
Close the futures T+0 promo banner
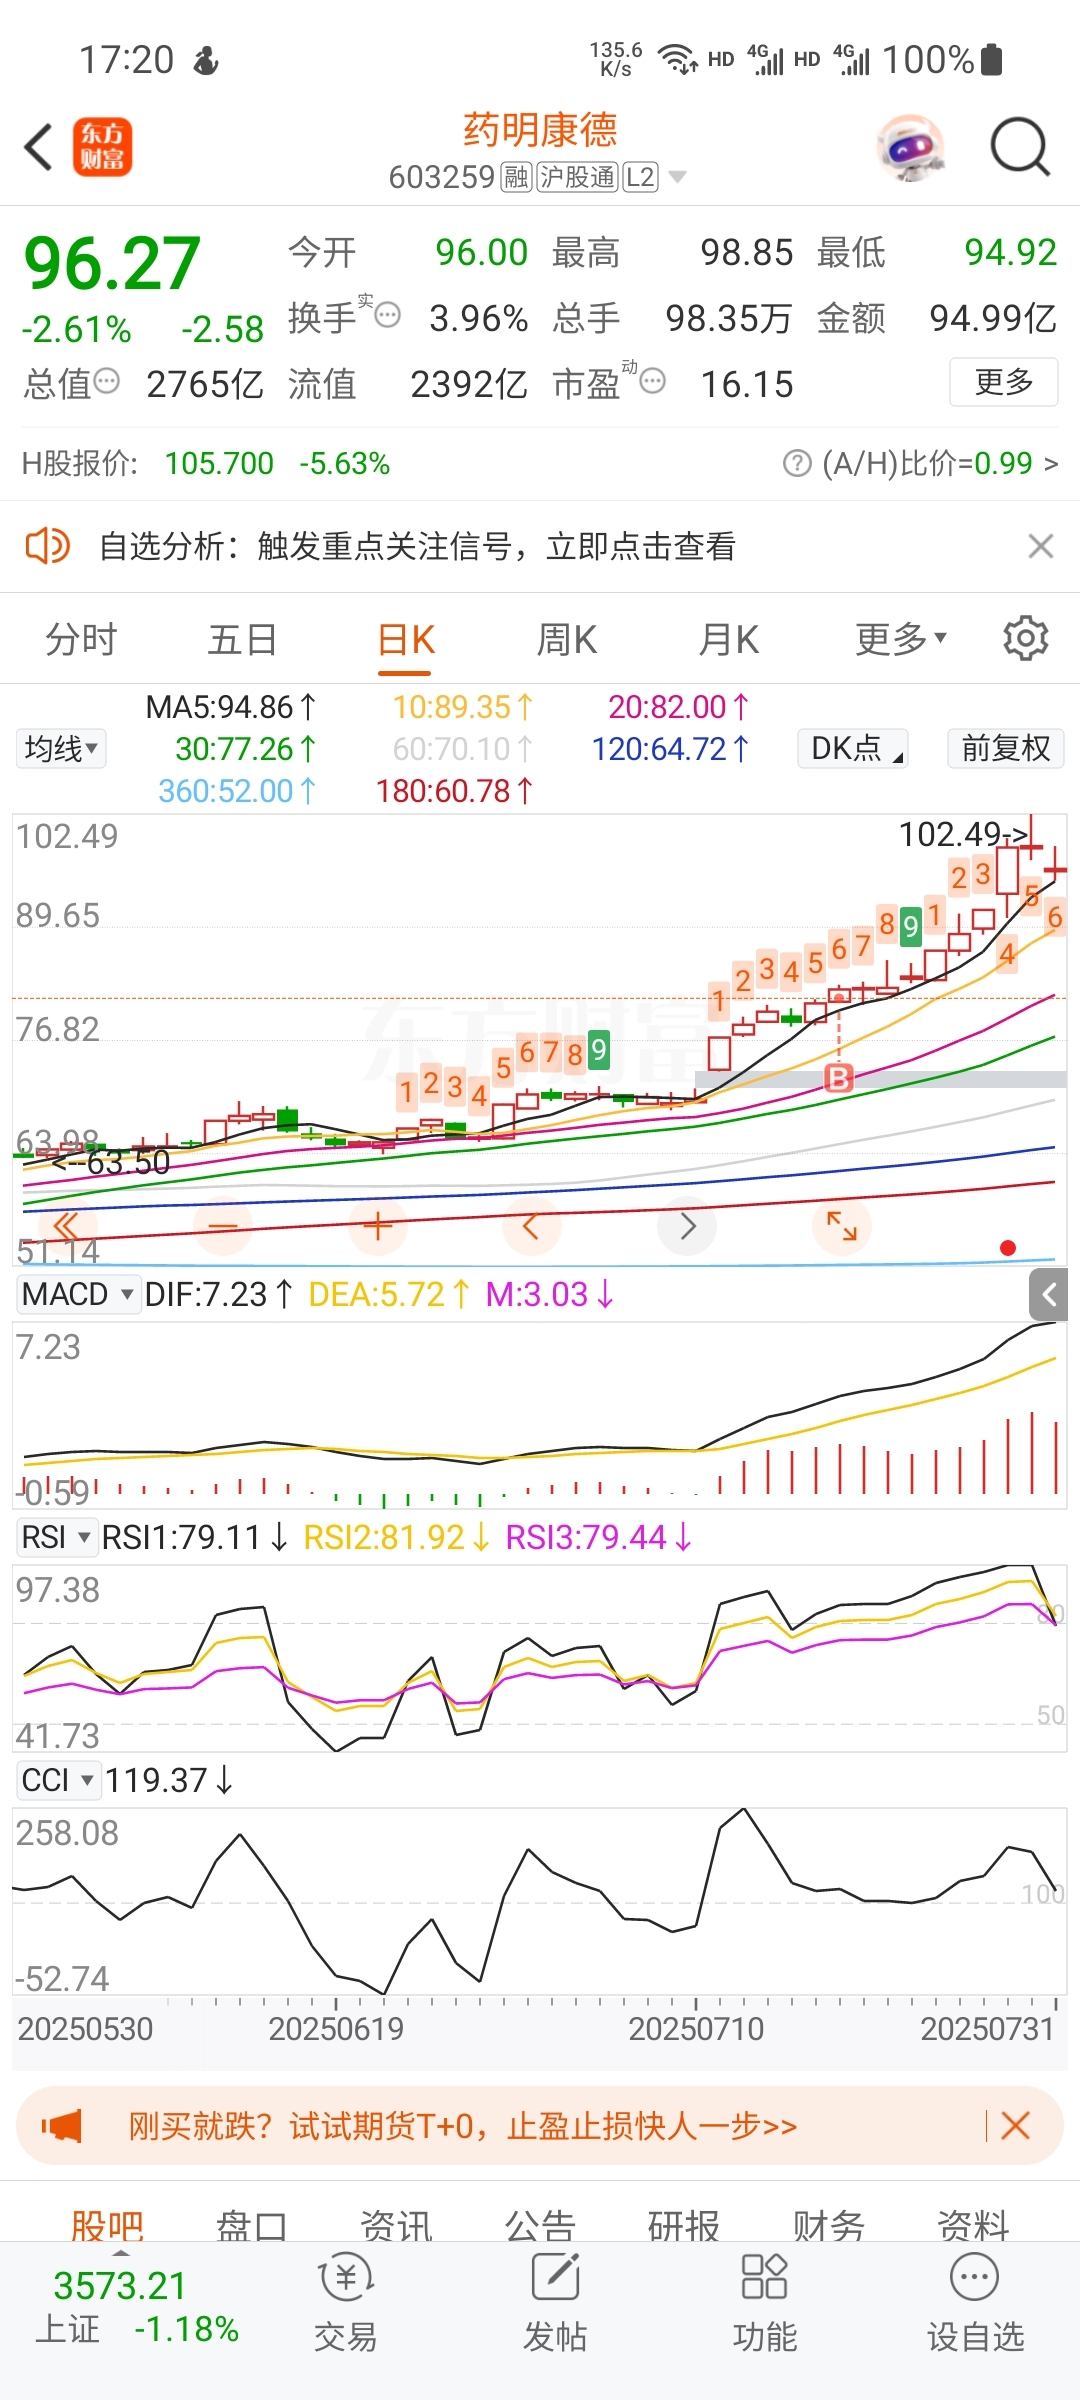(1015, 2125)
